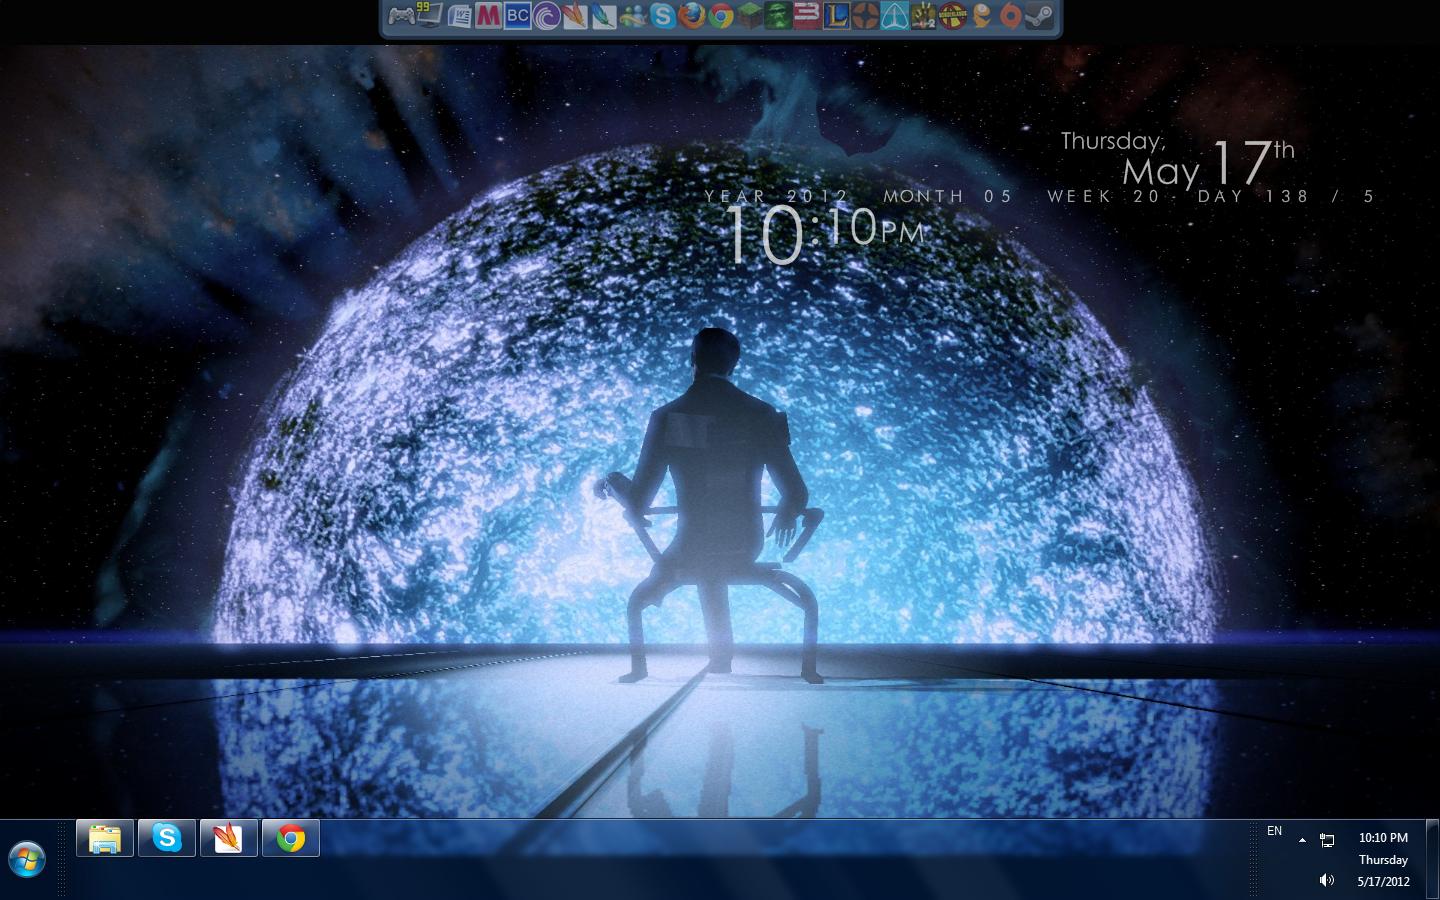Click the large 10:10 PM desktop clock widget
Screen dimensions: 1440x900
pyautogui.click(x=823, y=234)
